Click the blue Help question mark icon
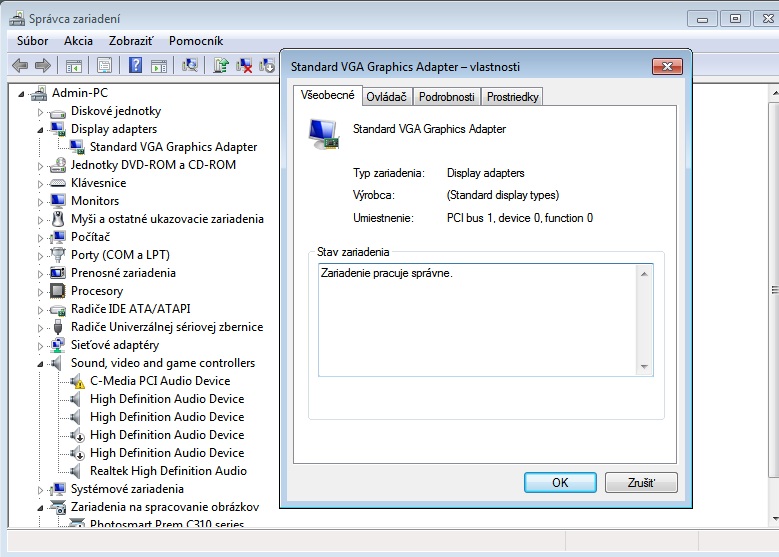The width and height of the screenshot is (779, 557). coord(135,66)
